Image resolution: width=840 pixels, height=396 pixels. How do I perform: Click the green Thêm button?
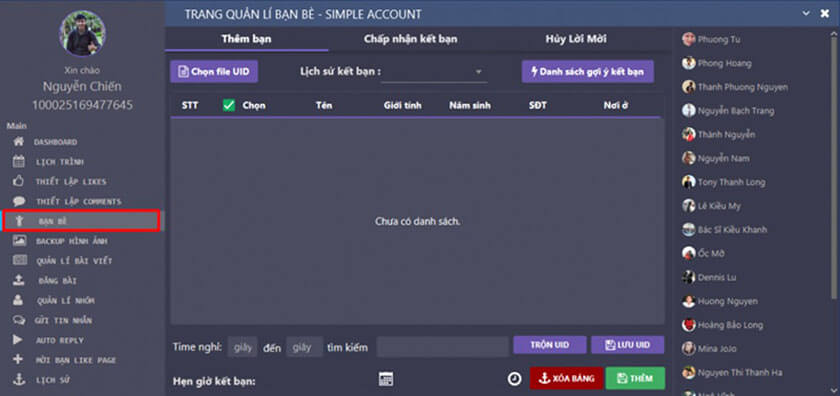[635, 378]
